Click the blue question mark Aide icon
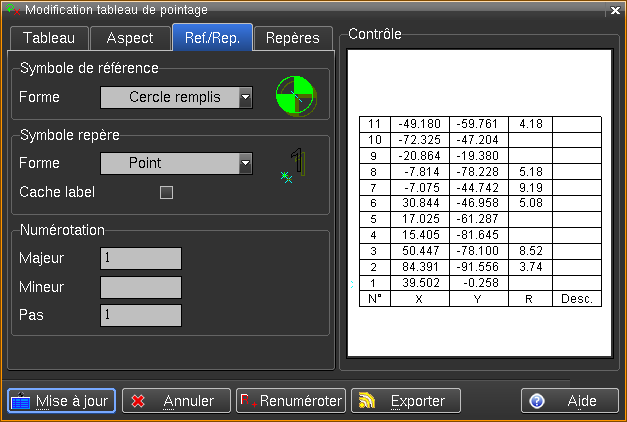 (537, 401)
